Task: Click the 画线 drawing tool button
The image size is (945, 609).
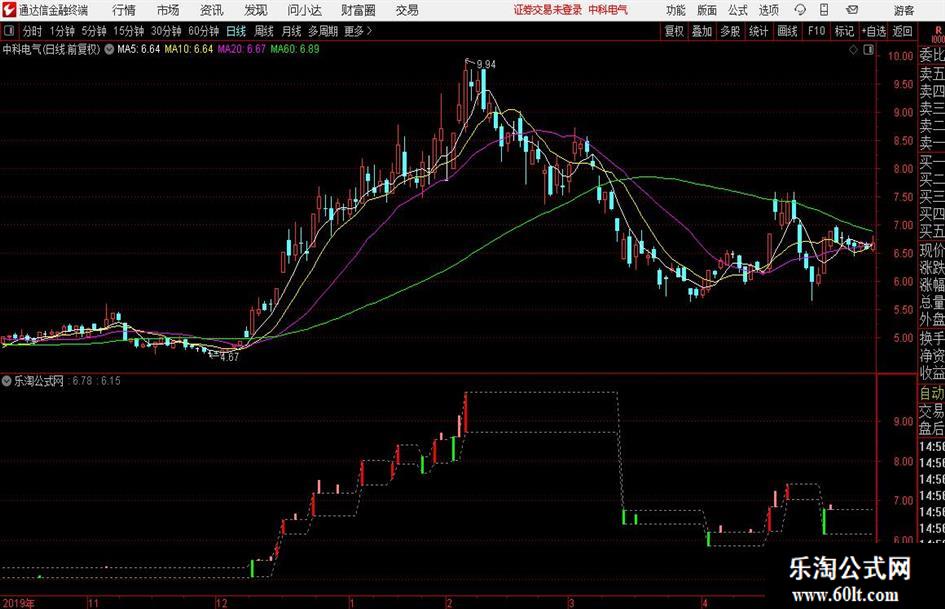Action: [x=787, y=31]
